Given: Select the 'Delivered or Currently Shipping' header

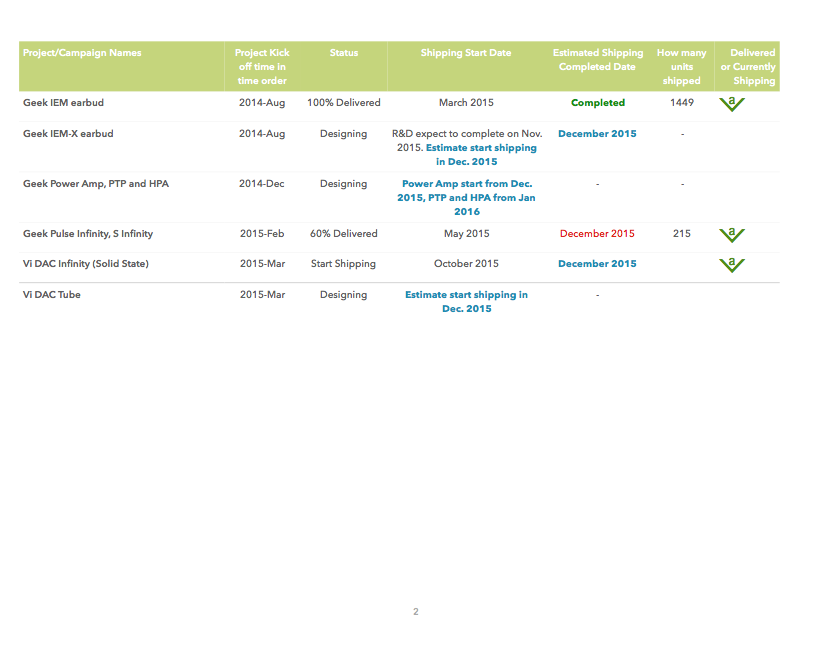Looking at the screenshot, I should coord(748,66).
